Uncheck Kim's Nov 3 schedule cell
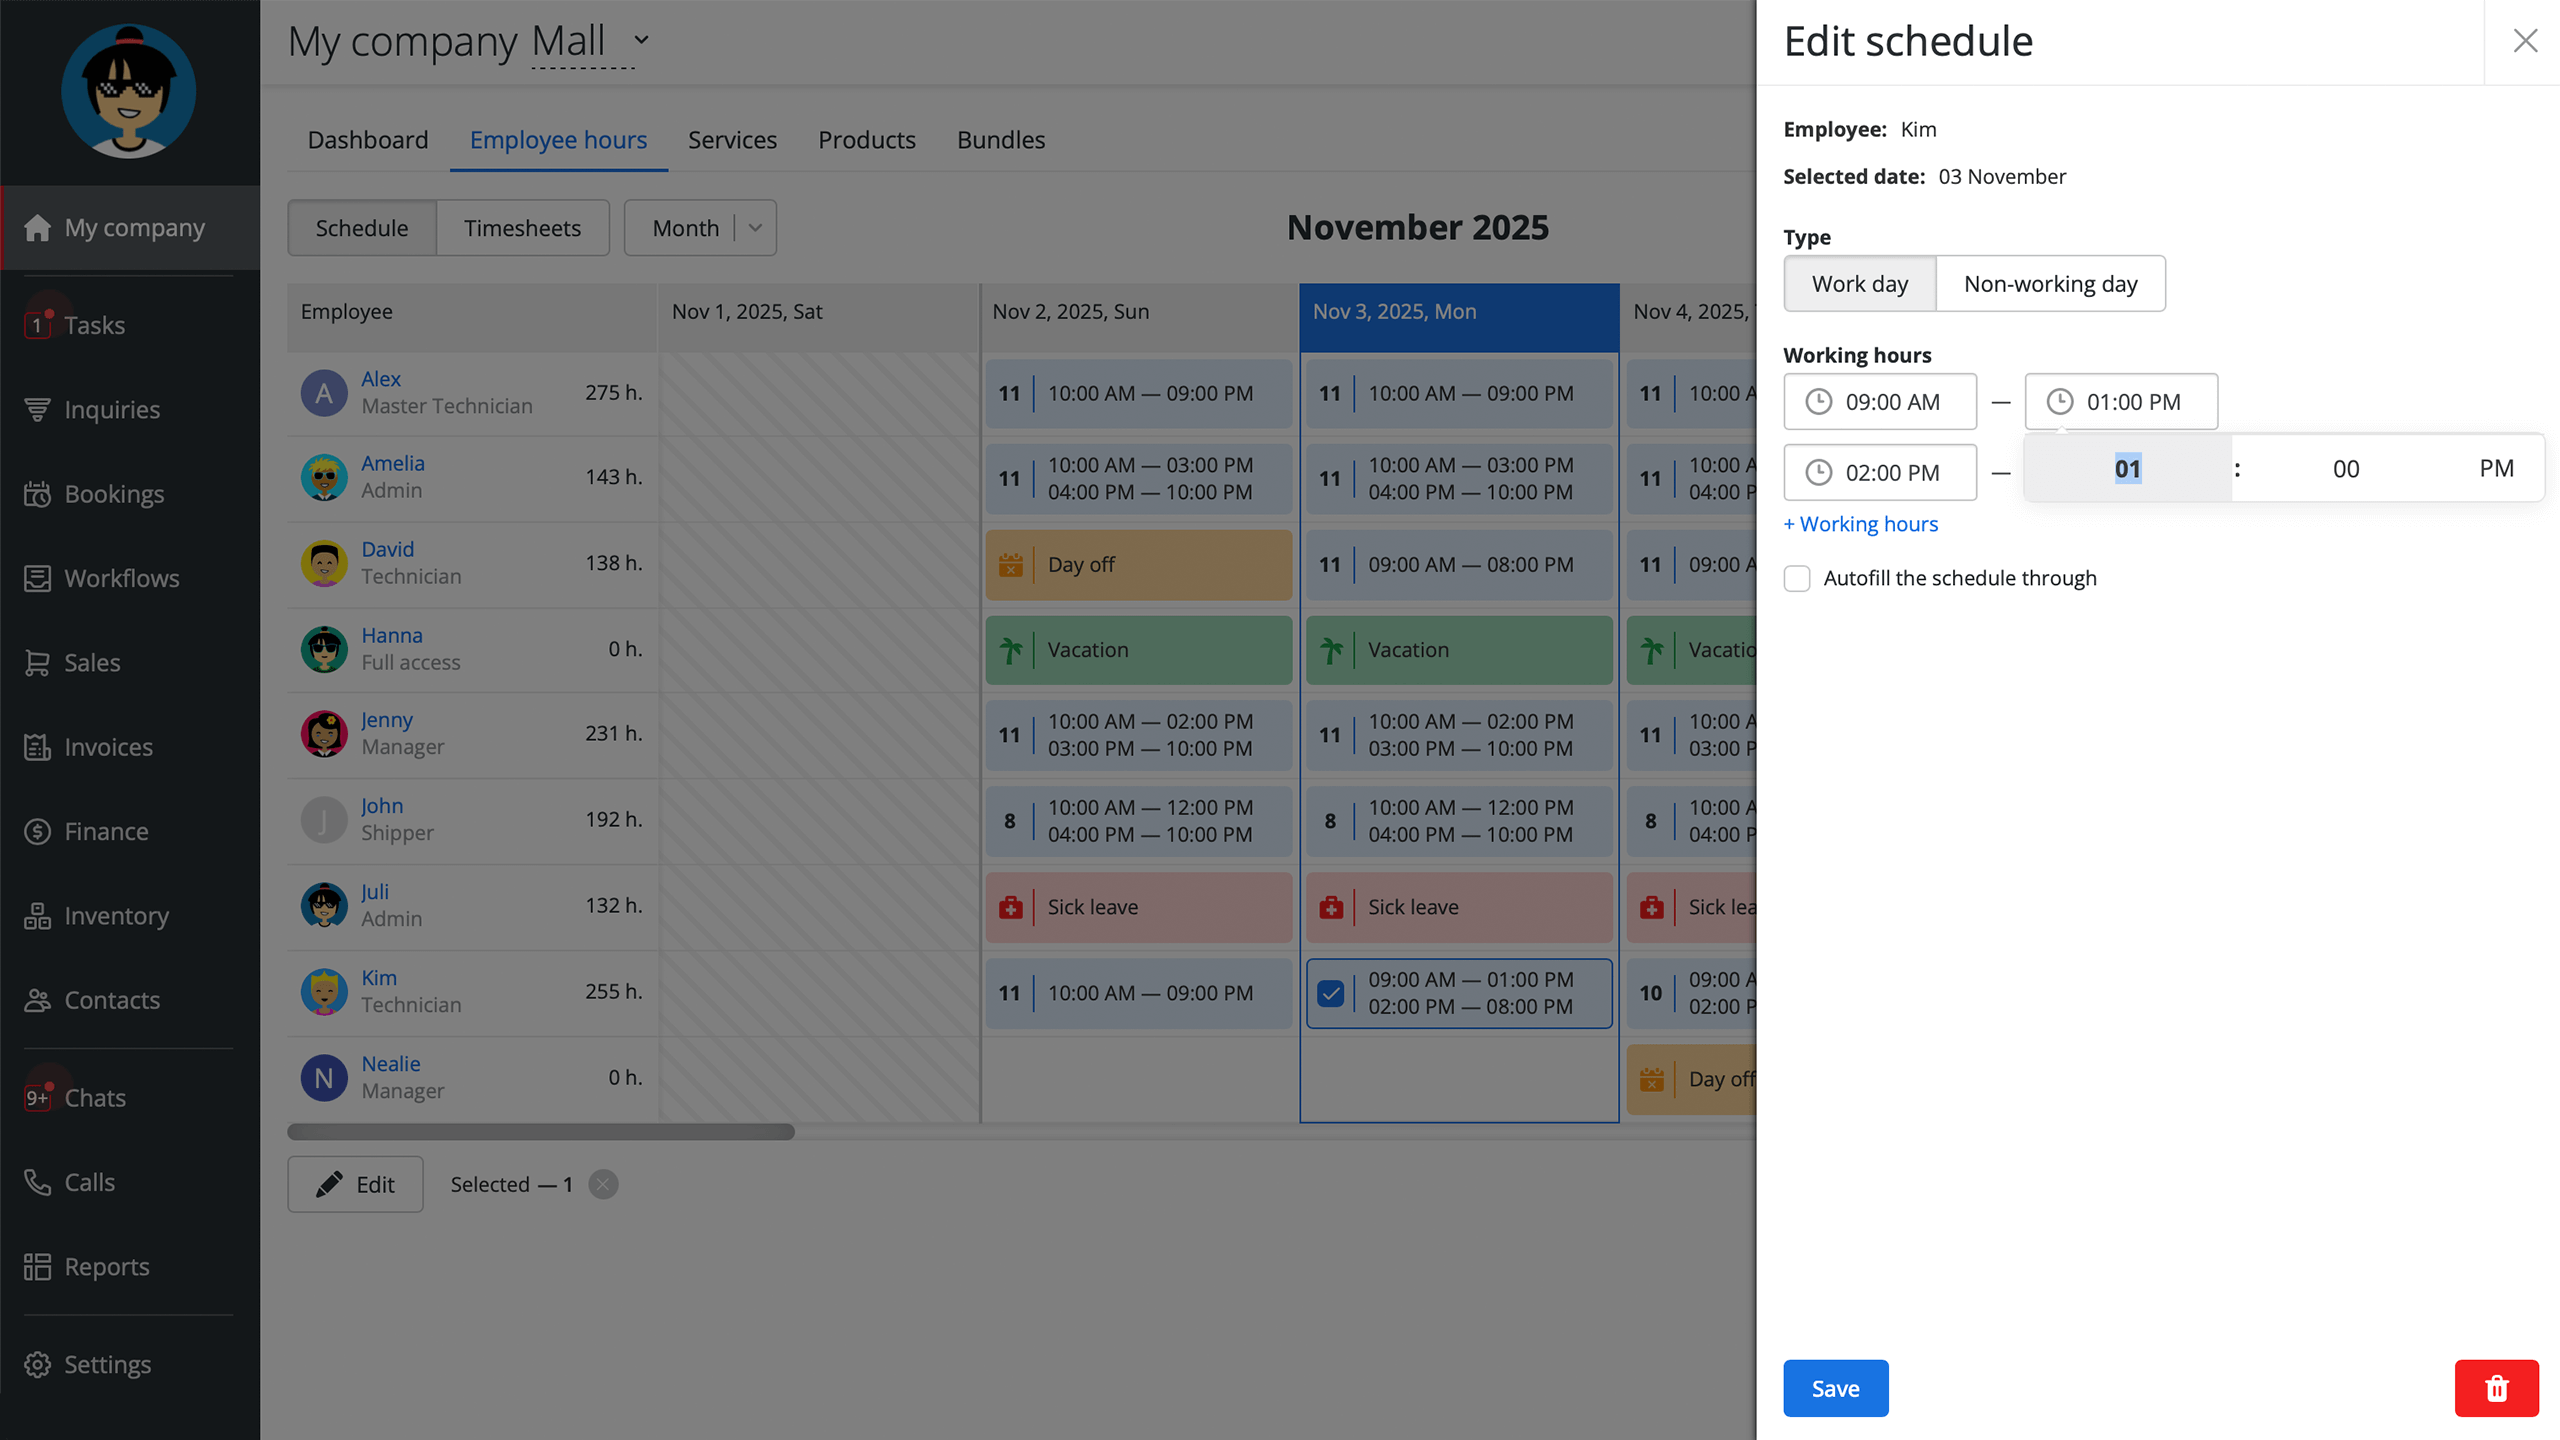2560x1440 pixels. tap(1331, 993)
